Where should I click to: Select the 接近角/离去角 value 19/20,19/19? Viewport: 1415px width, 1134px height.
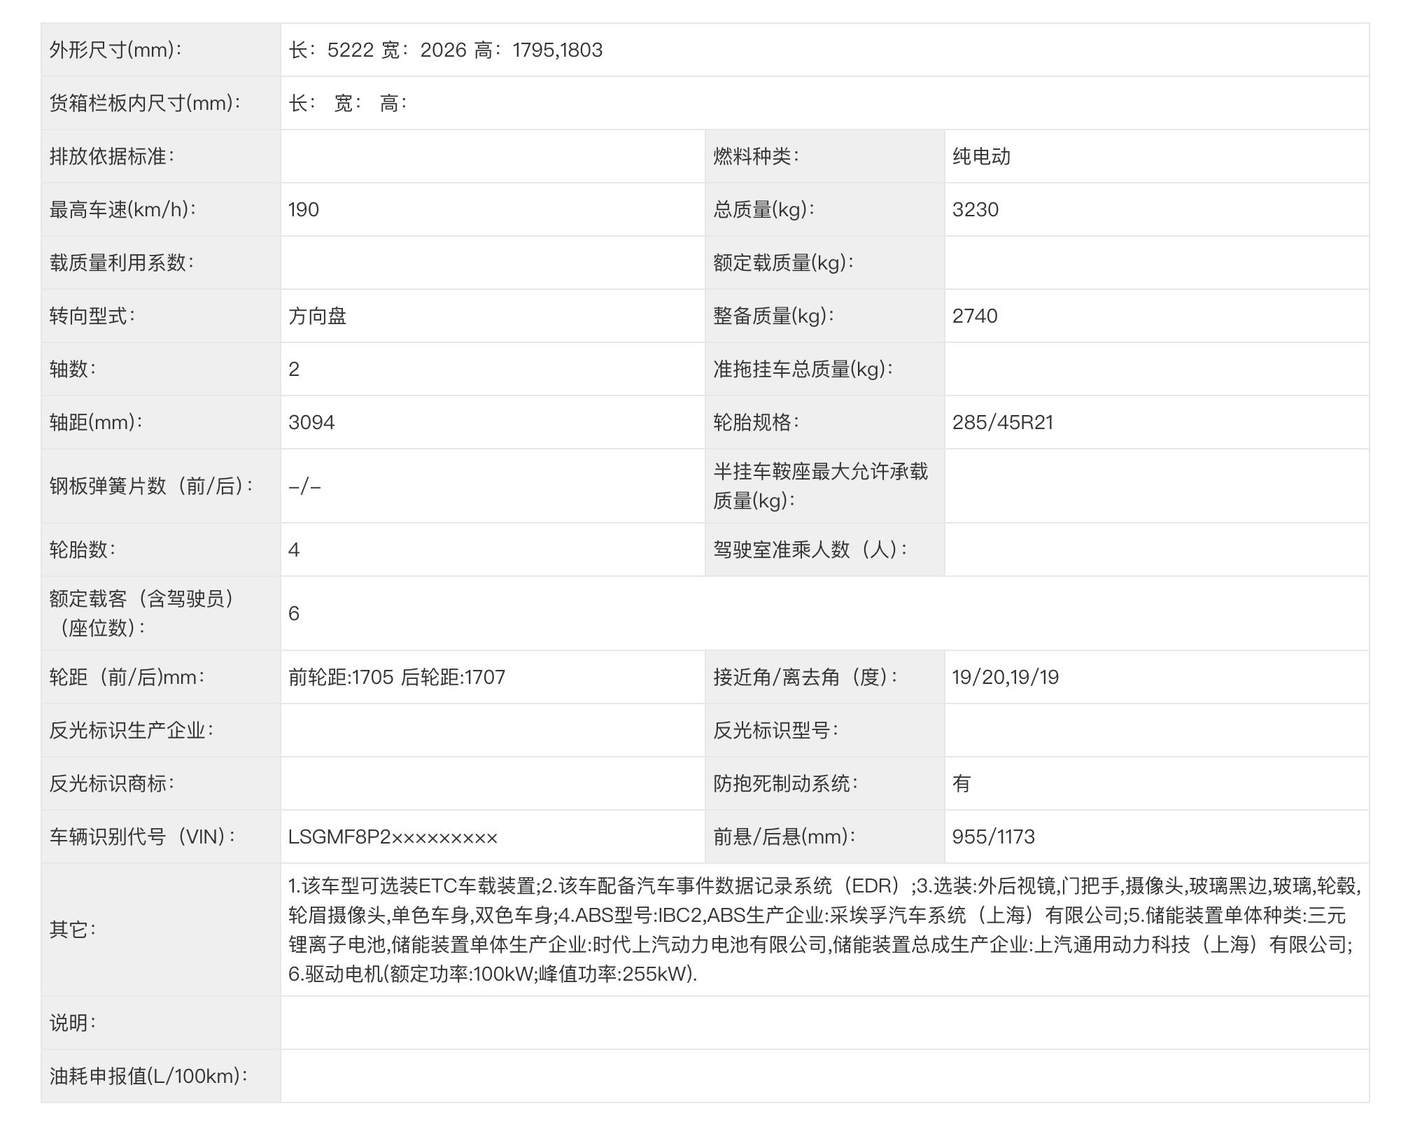(x=1005, y=677)
